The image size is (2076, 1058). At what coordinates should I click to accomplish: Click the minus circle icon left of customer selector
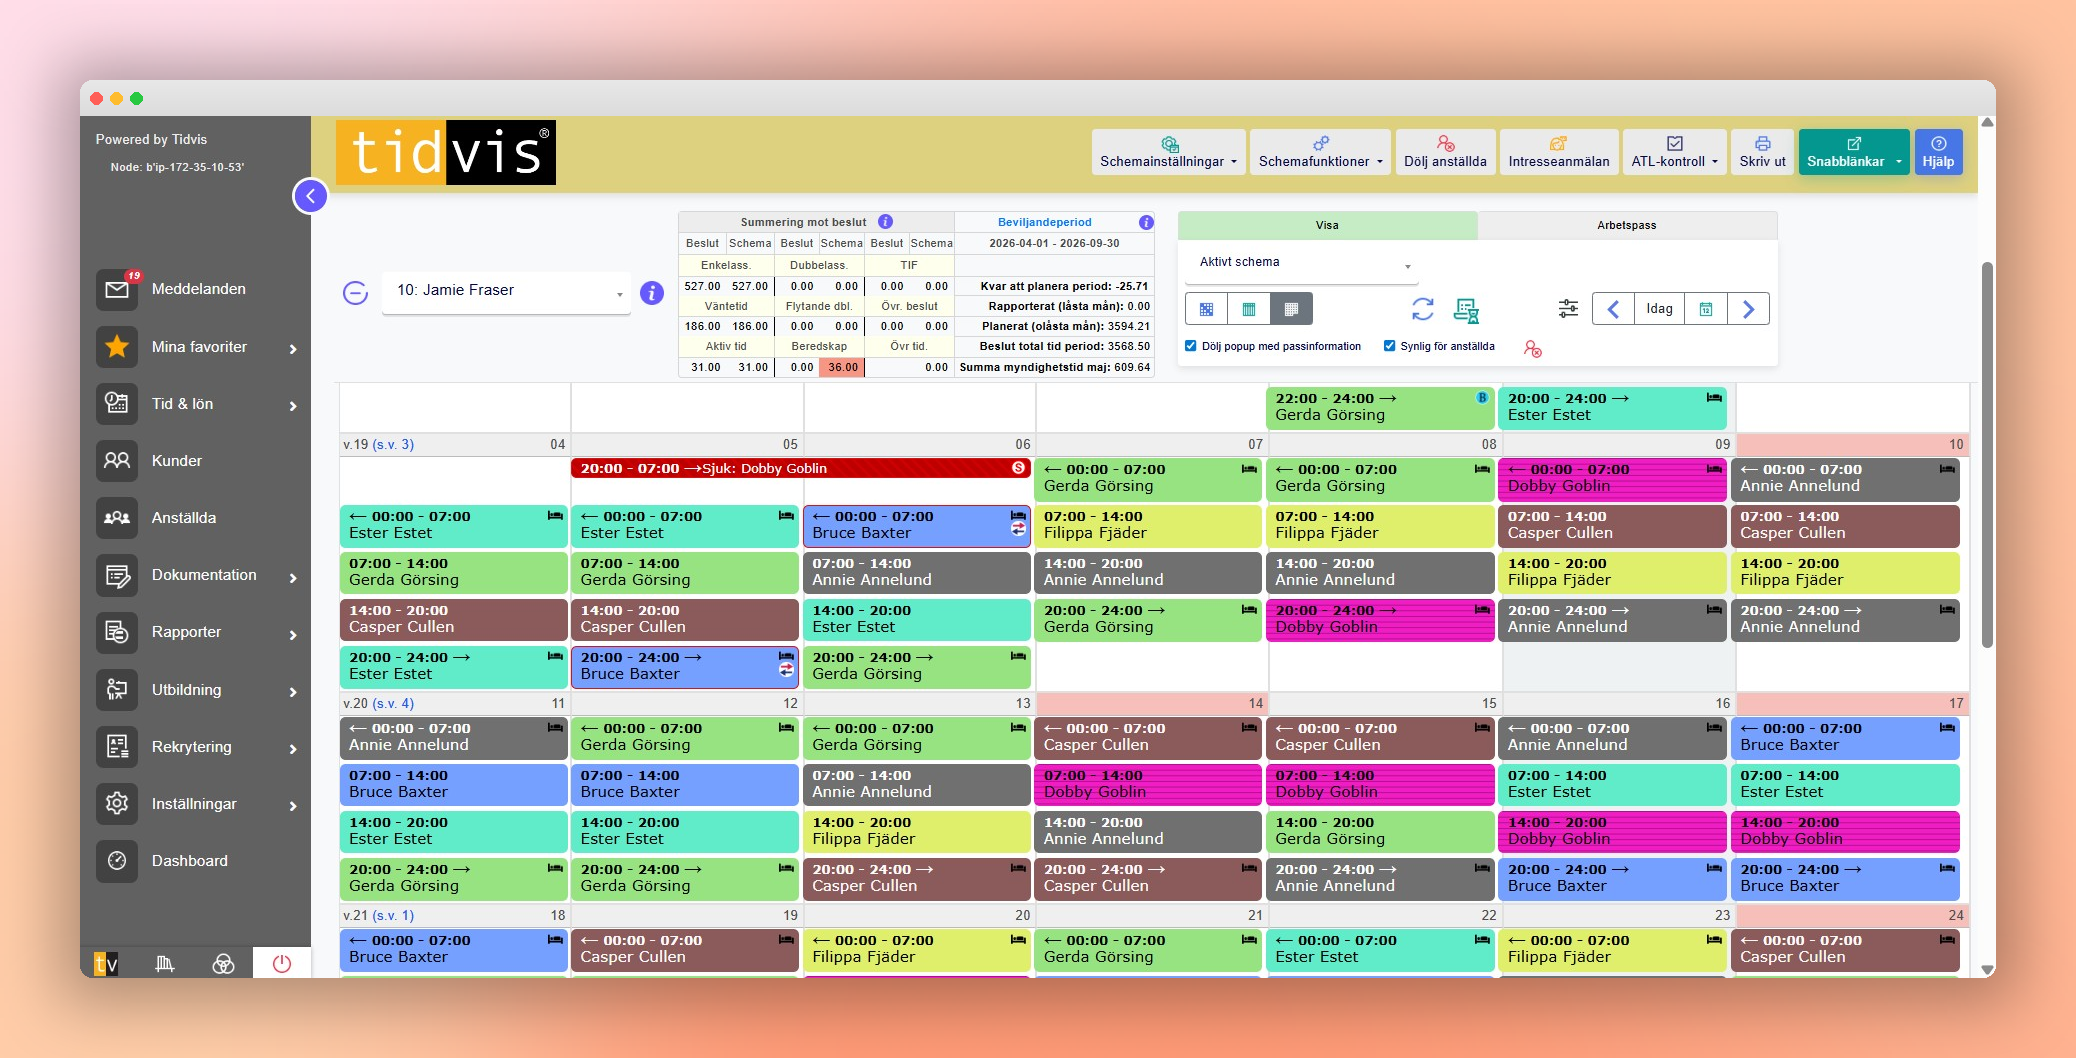click(x=356, y=293)
